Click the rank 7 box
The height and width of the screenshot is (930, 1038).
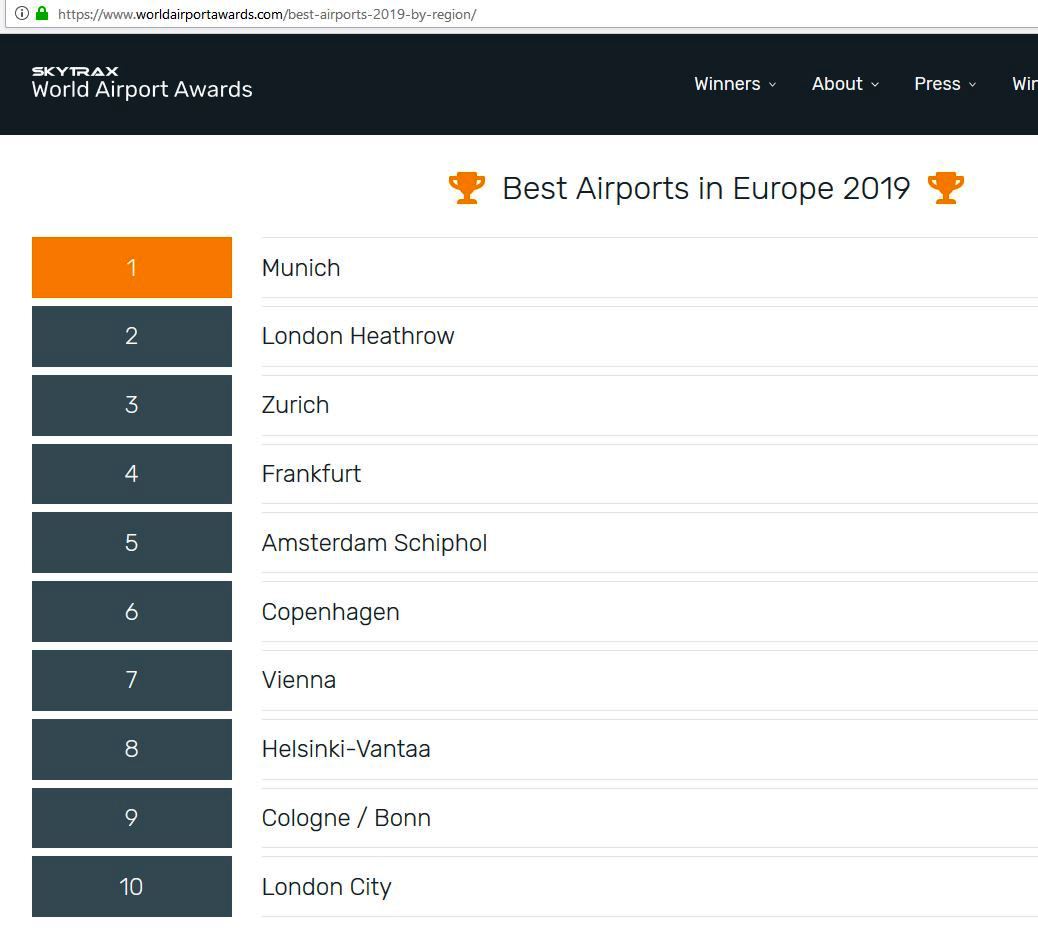pyautogui.click(x=132, y=680)
